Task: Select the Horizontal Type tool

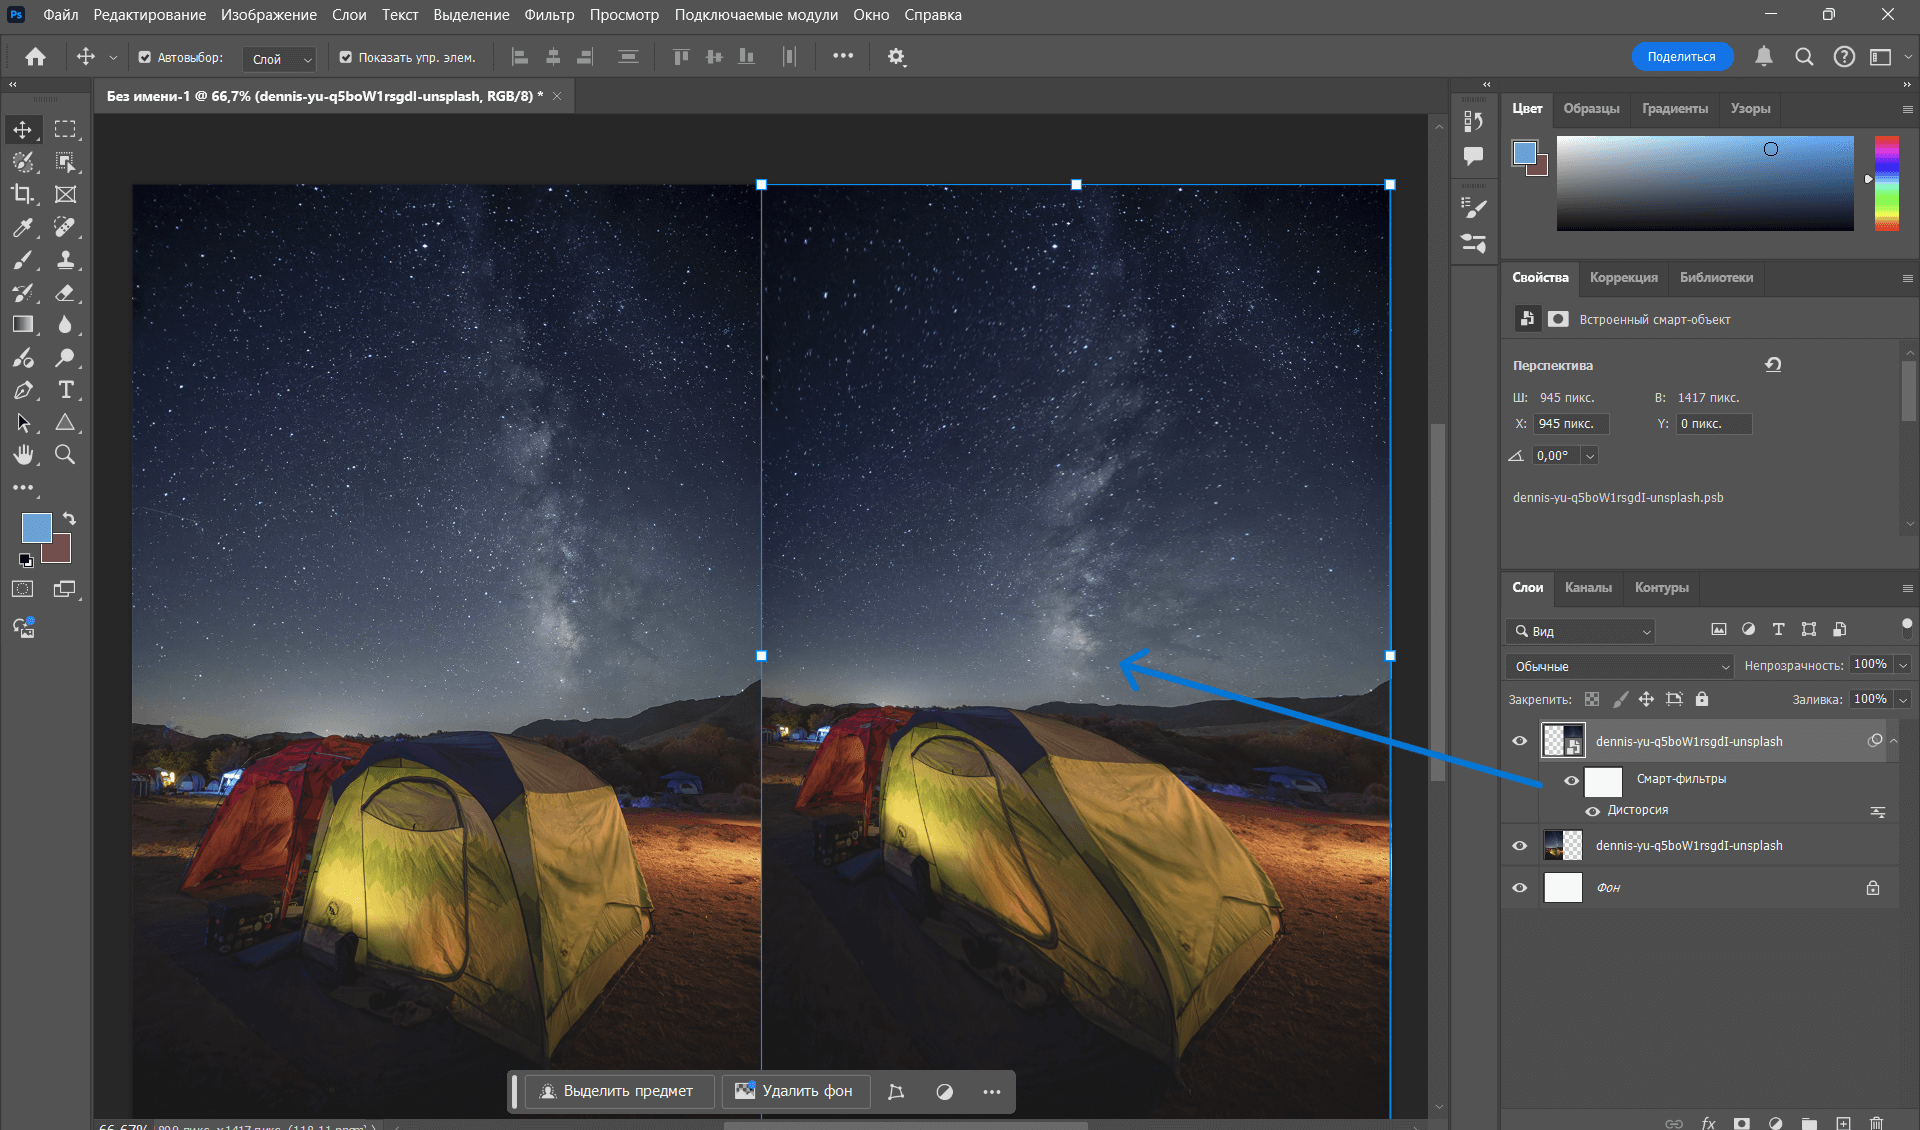Action: (x=65, y=390)
